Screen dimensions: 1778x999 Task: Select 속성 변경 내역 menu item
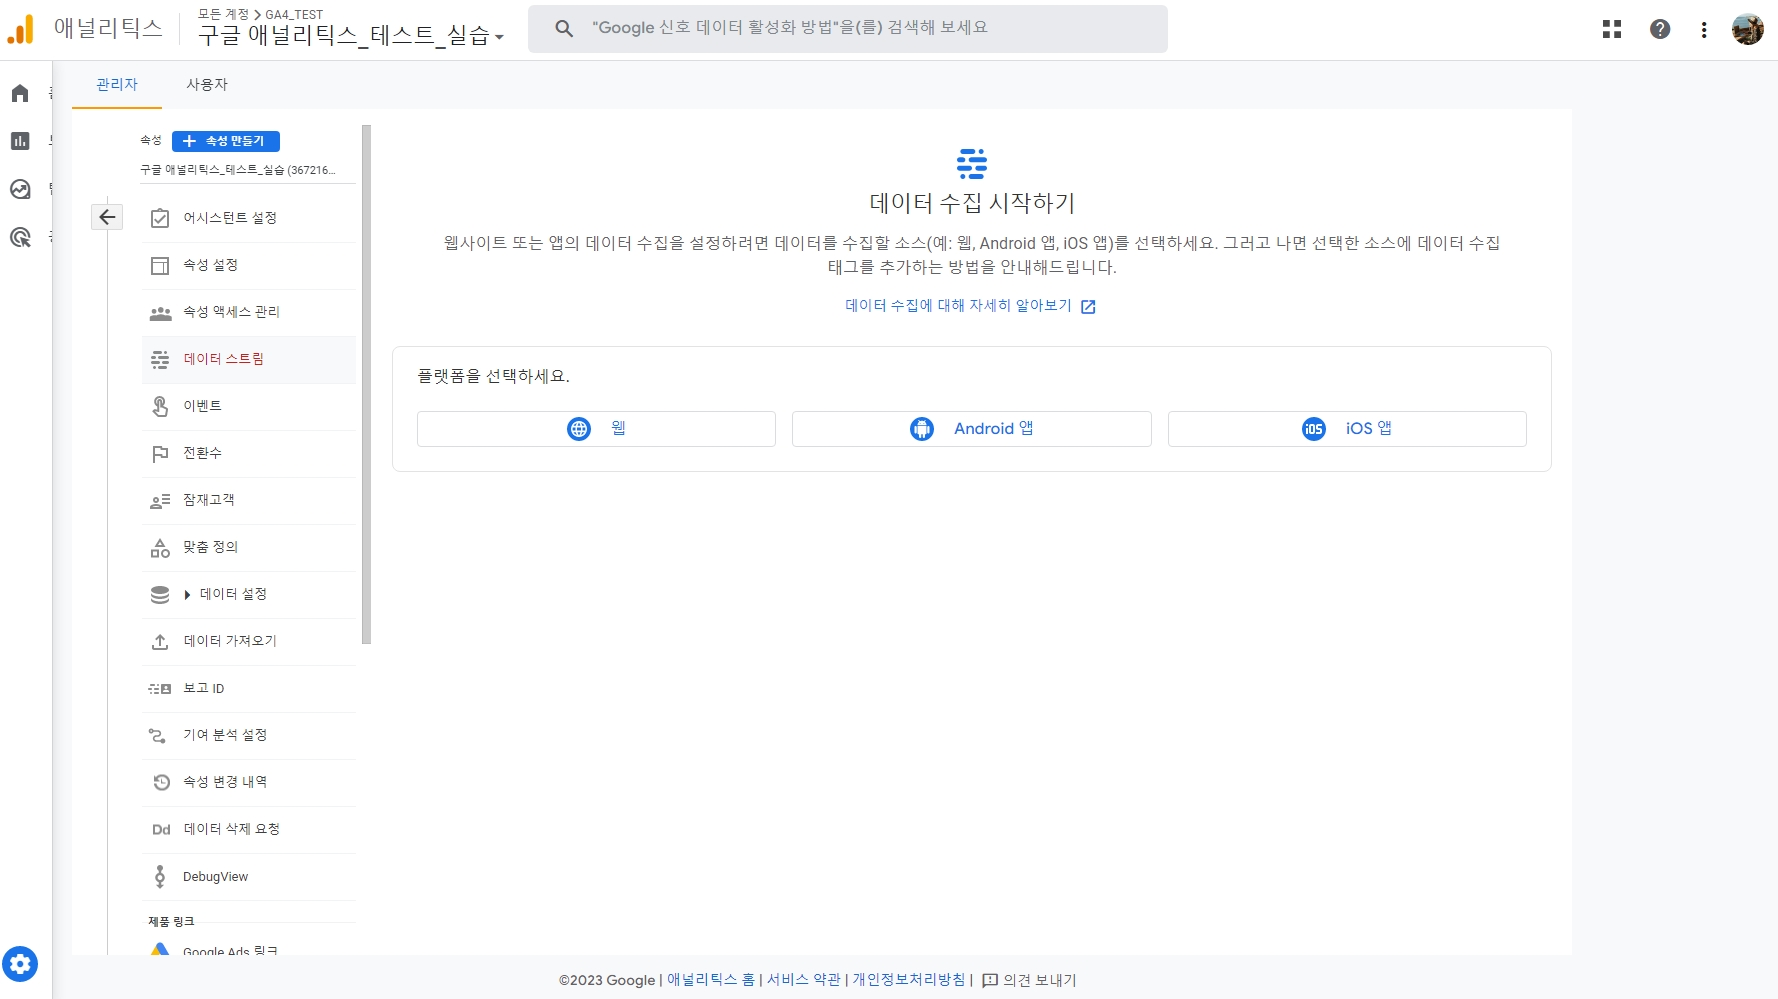[249, 782]
